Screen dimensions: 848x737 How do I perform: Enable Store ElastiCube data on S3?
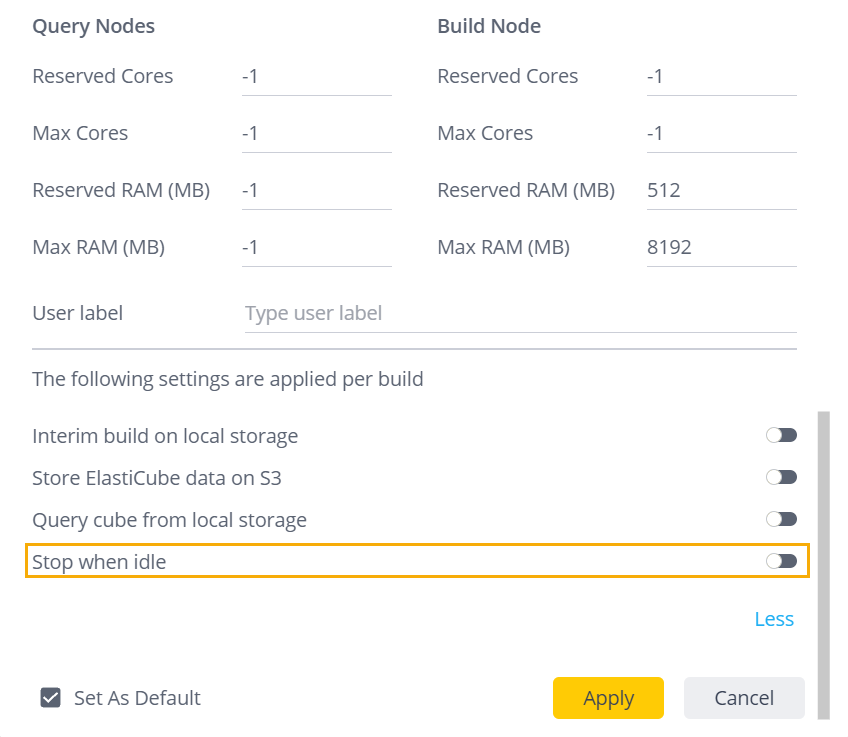click(781, 477)
